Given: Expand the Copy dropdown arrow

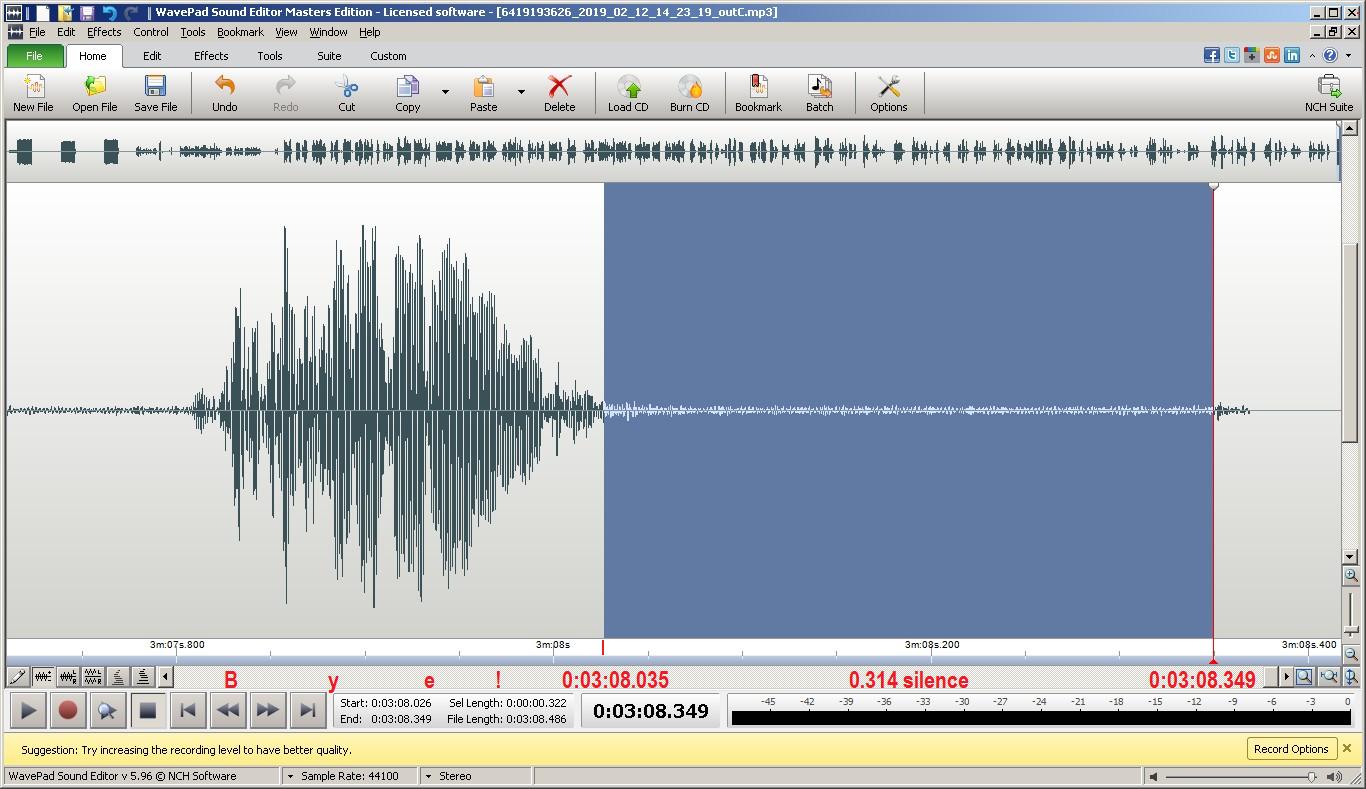Looking at the screenshot, I should 445,92.
